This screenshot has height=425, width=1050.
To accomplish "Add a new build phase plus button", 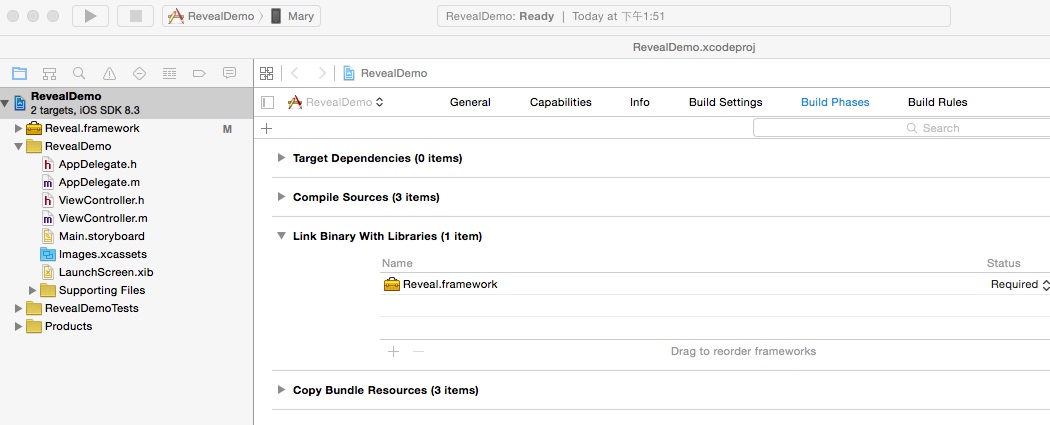I will [x=266, y=128].
